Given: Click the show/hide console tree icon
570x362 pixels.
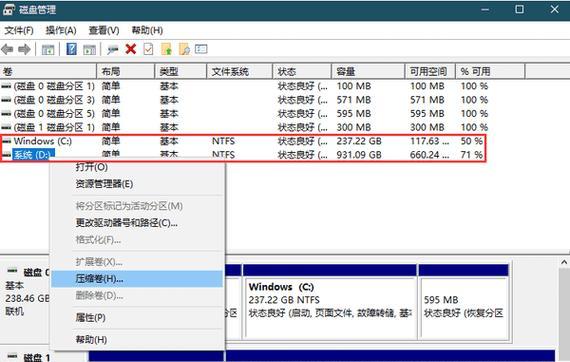Looking at the screenshot, I should pyautogui.click(x=48, y=49).
